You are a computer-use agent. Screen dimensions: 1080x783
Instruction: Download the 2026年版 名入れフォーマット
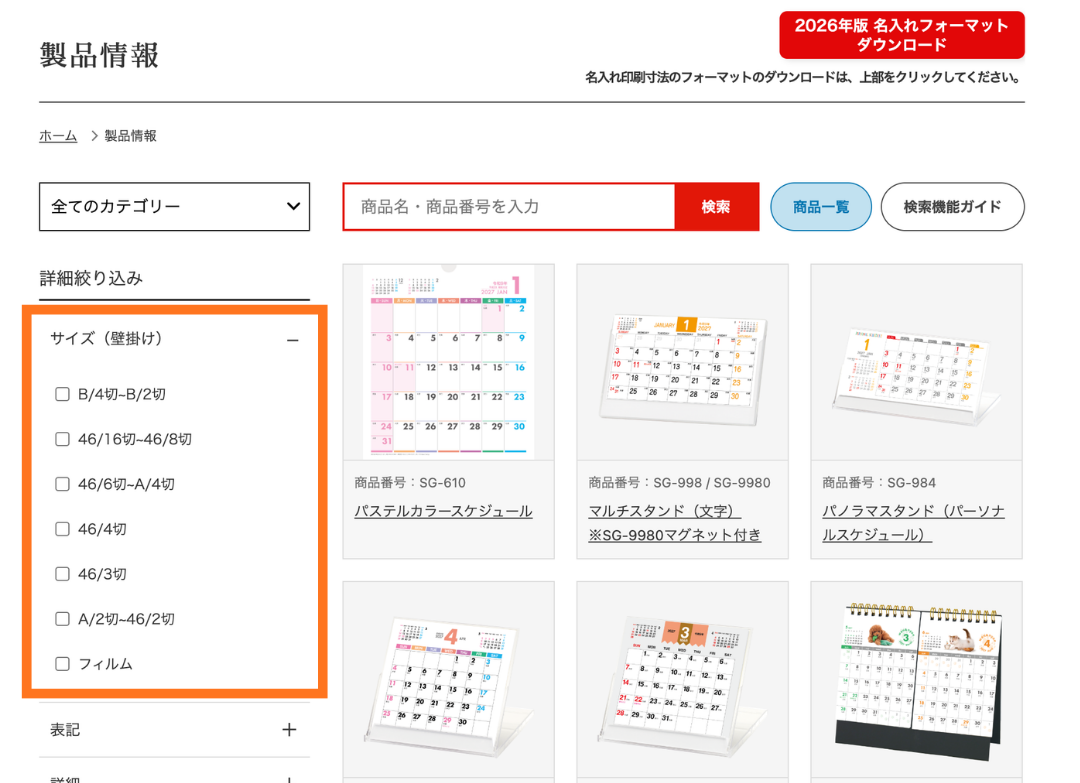click(x=901, y=35)
